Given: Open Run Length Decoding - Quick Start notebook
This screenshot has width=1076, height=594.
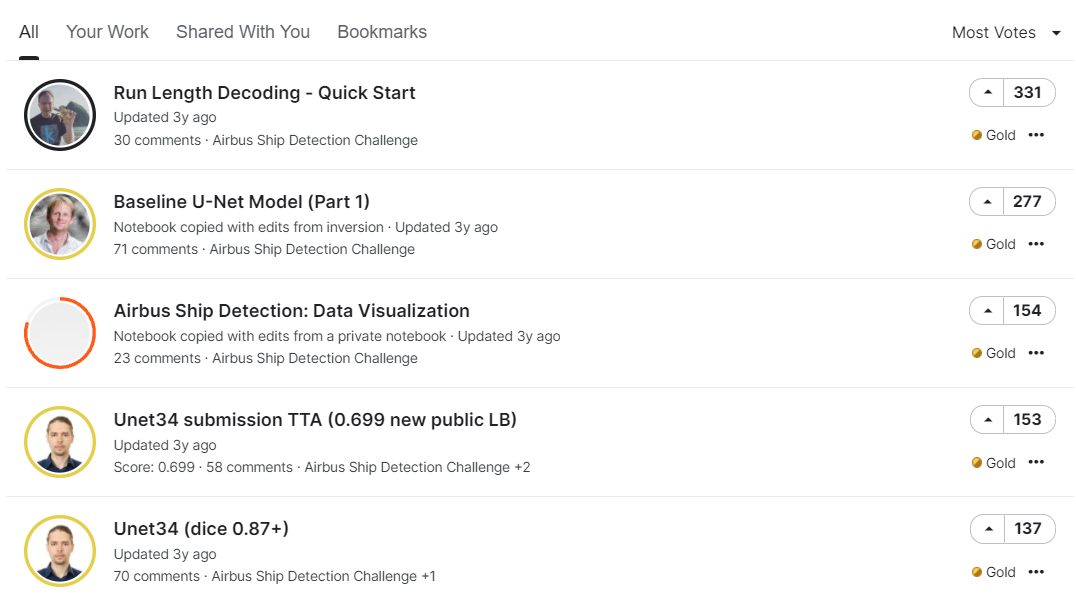Looking at the screenshot, I should (x=264, y=93).
